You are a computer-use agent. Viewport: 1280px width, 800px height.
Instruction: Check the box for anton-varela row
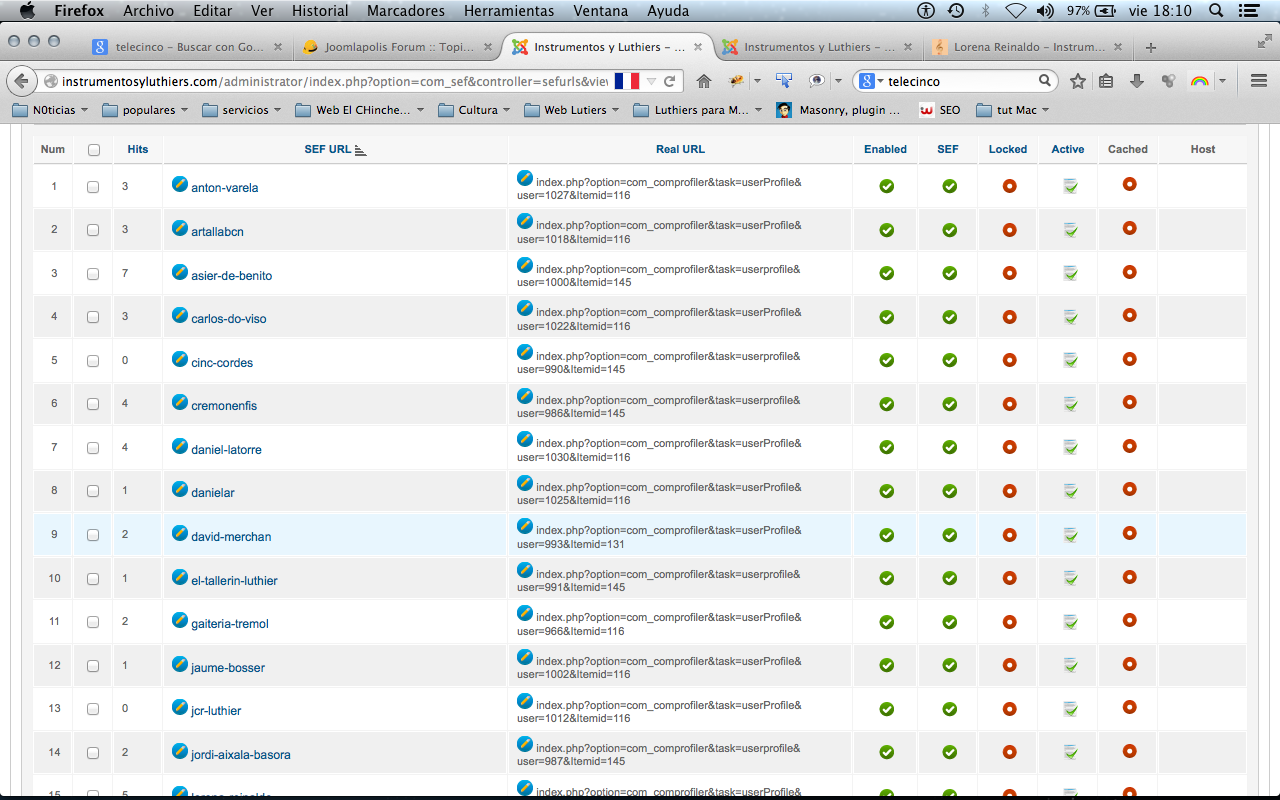93,187
